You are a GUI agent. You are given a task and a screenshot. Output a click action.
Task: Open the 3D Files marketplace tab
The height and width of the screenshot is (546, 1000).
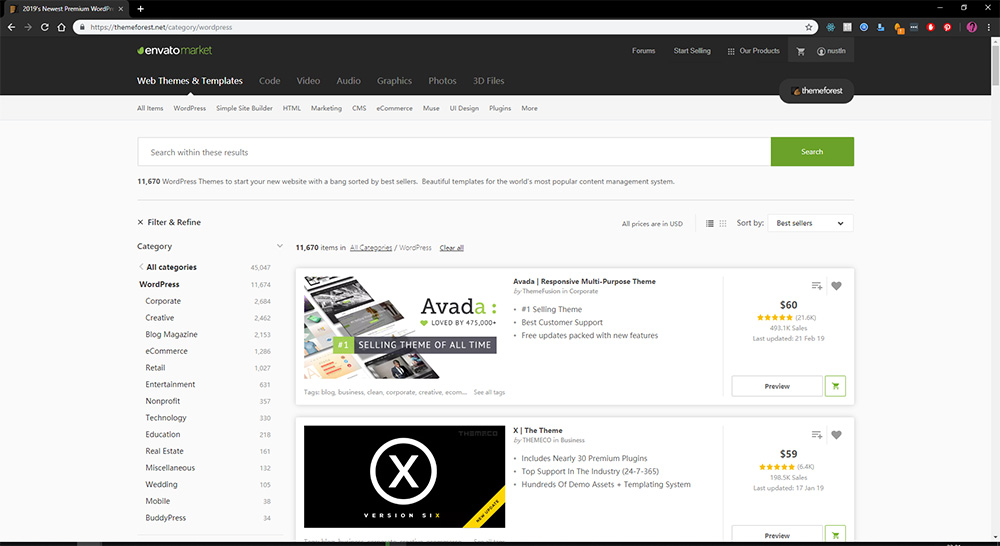pos(489,81)
